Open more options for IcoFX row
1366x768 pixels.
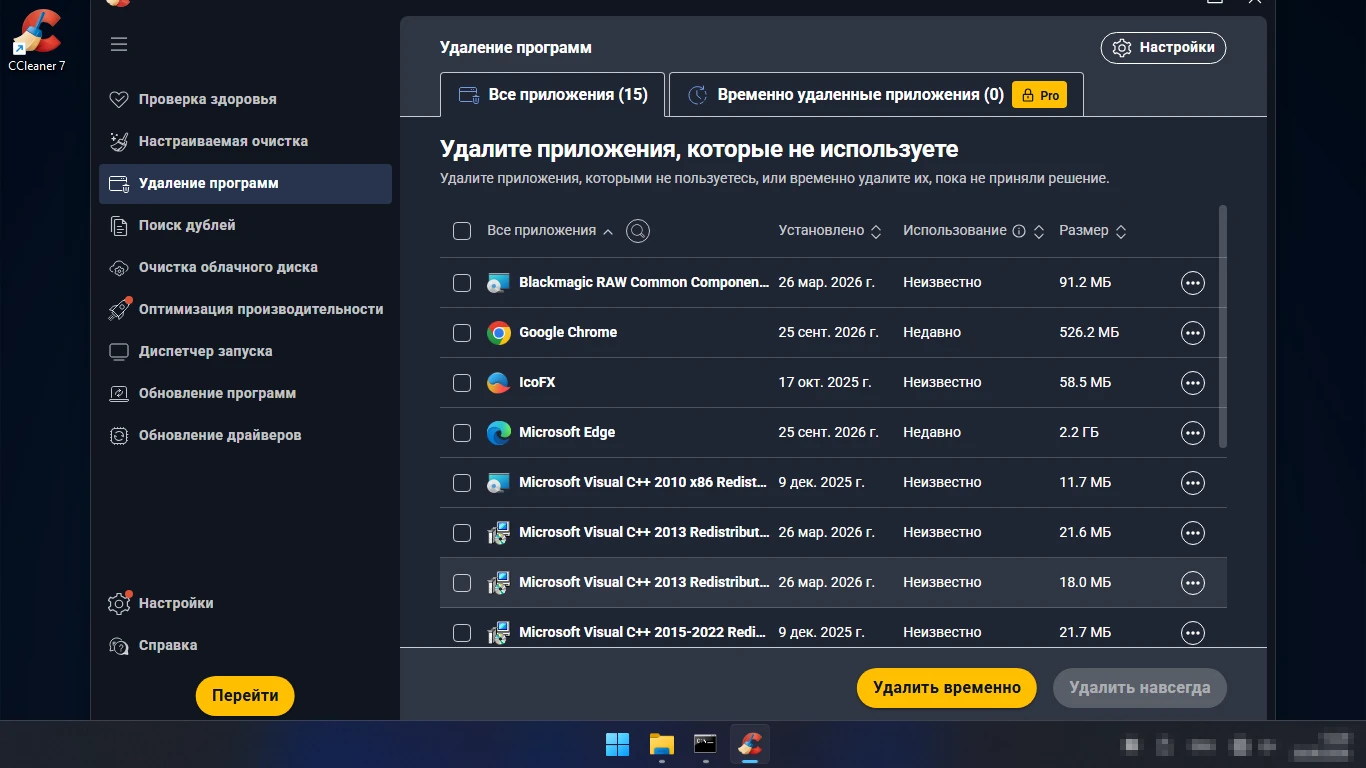coord(1193,383)
